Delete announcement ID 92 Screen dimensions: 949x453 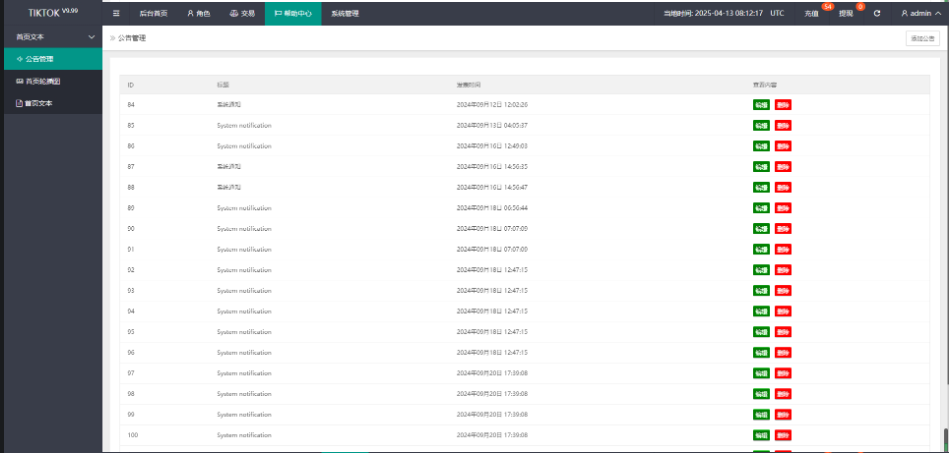tap(783, 269)
